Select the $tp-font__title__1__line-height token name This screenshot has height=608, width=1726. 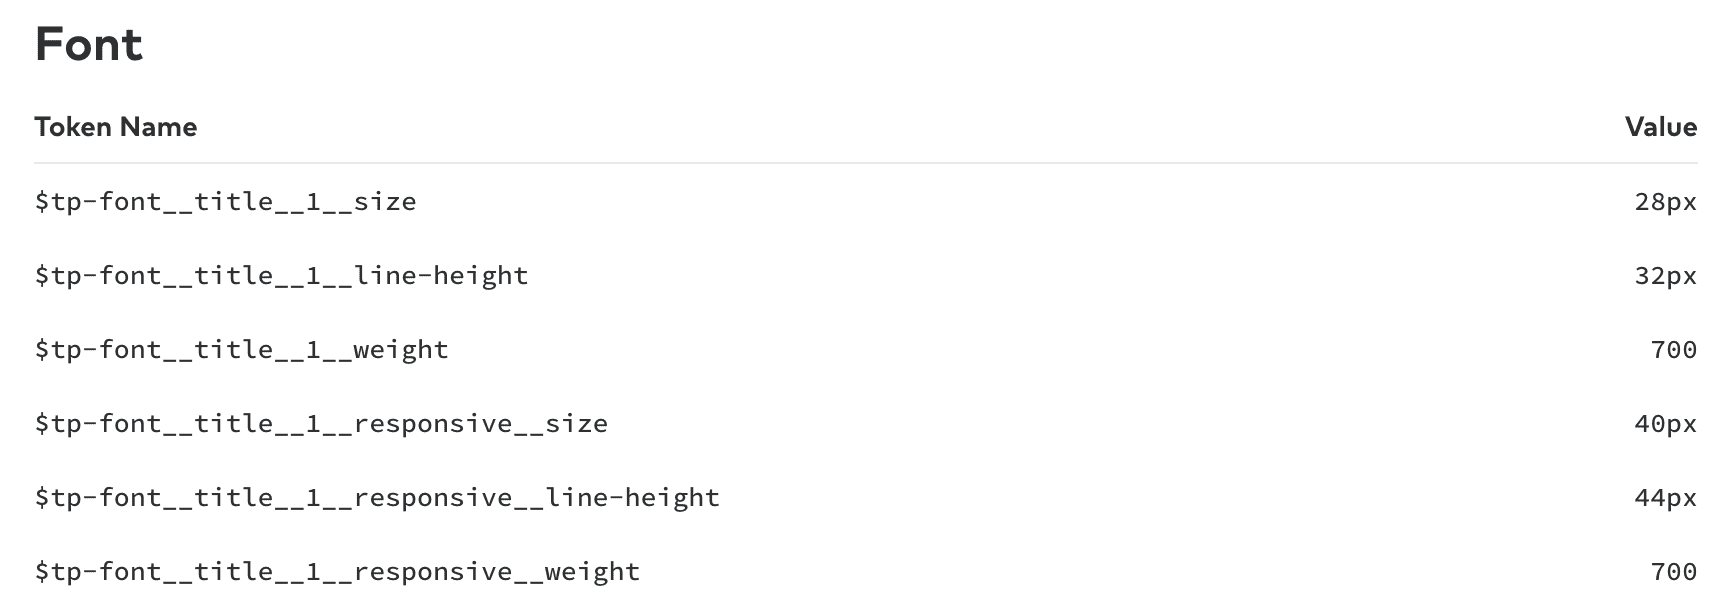coord(281,276)
